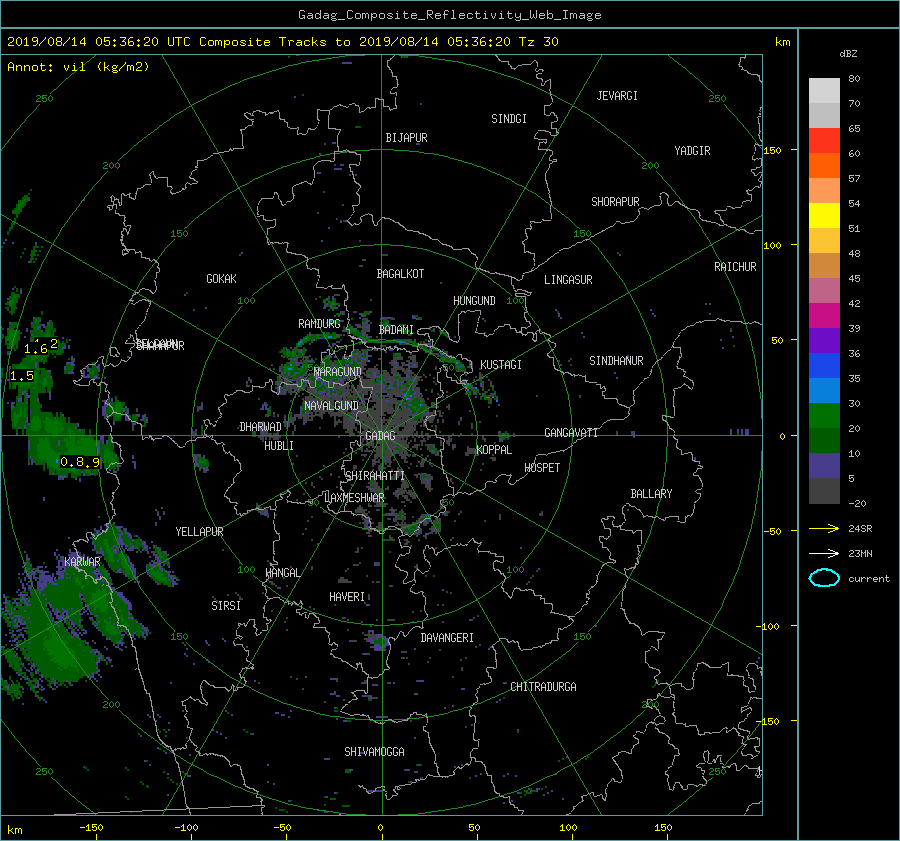The width and height of the screenshot is (900, 841).
Task: Click the -100 km right axis tick
Action: pyautogui.click(x=769, y=626)
